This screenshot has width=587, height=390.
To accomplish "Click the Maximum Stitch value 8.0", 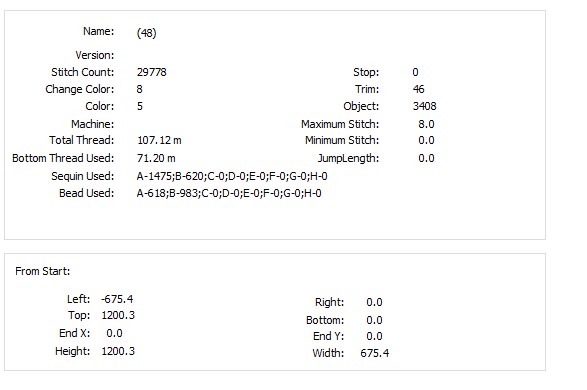I will [x=426, y=124].
